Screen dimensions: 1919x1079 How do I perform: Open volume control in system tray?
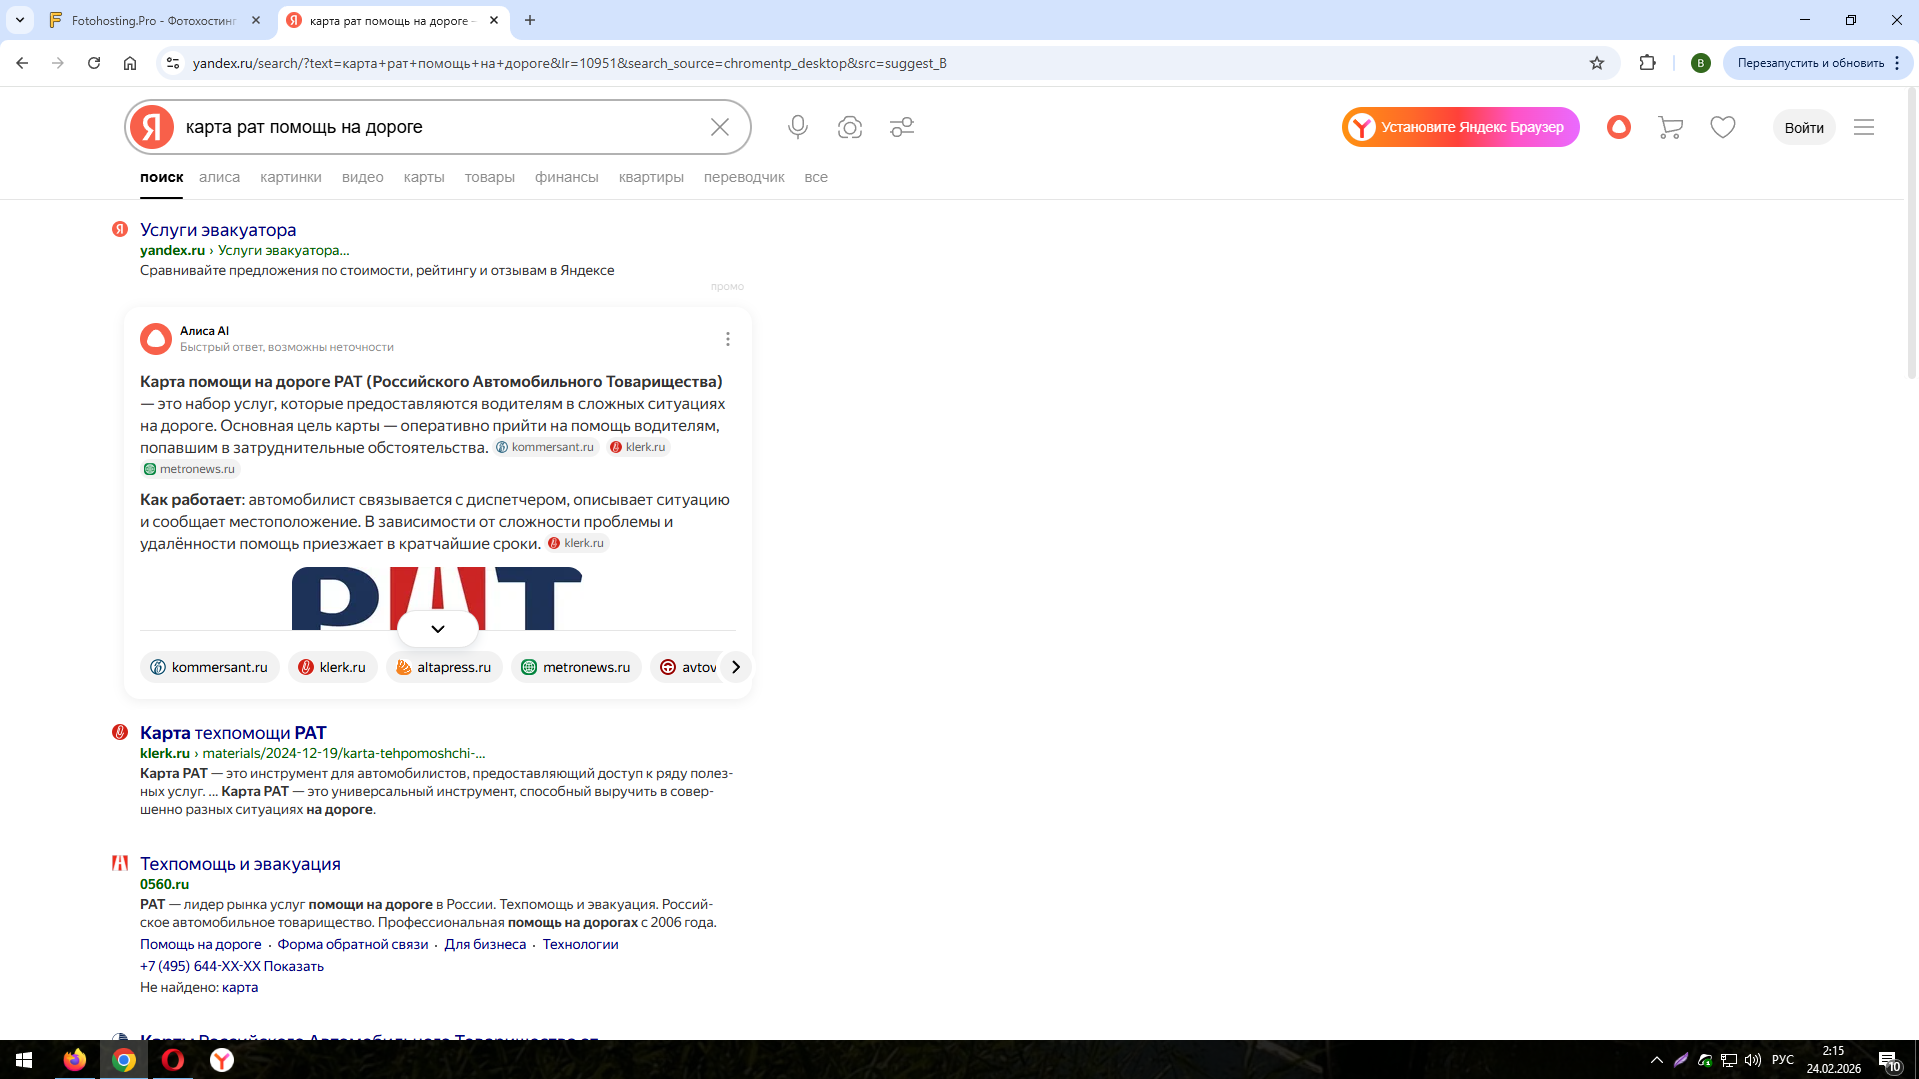pos(1753,1060)
